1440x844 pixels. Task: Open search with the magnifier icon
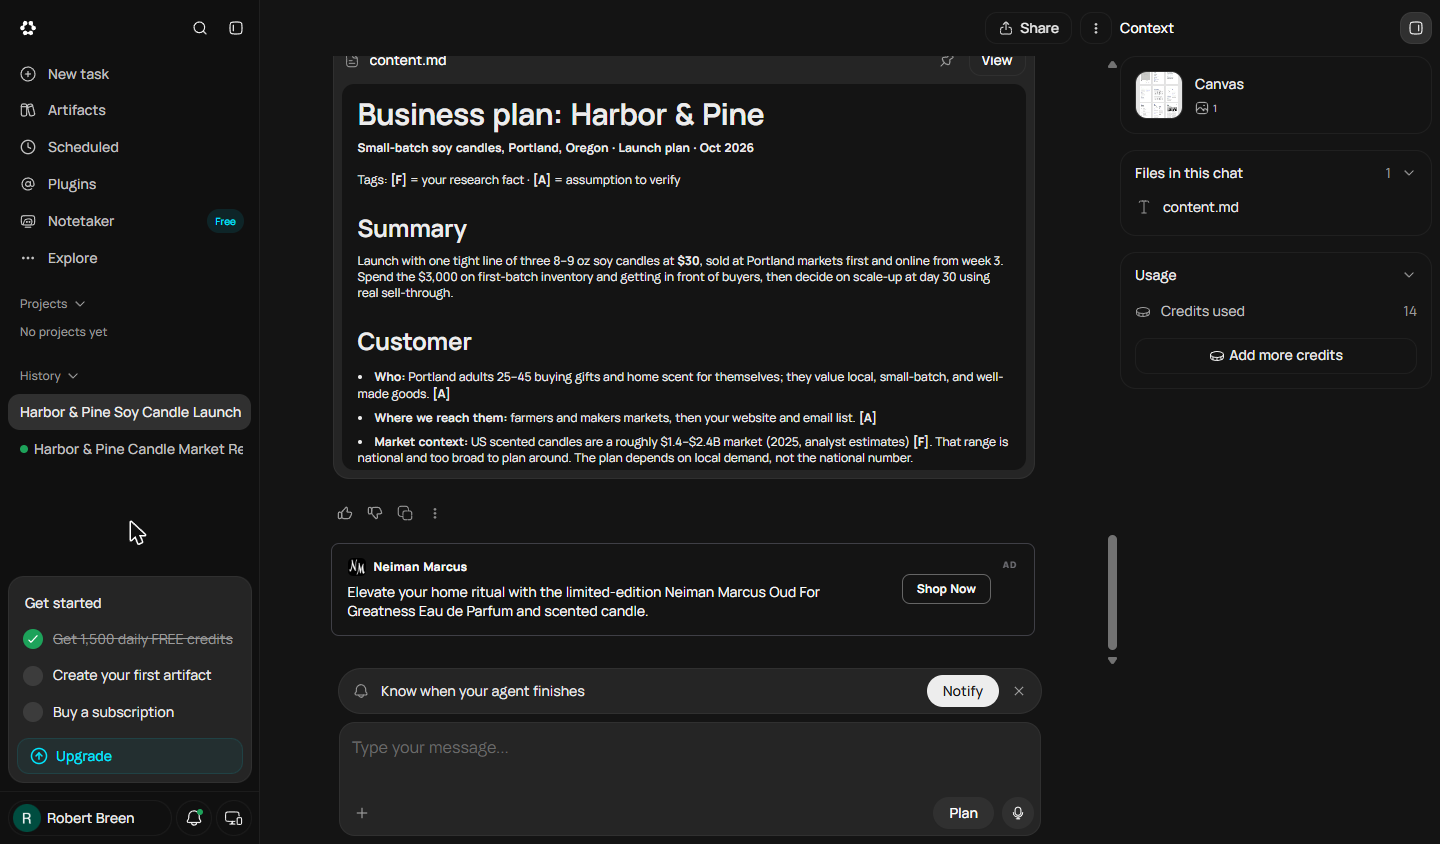[200, 28]
